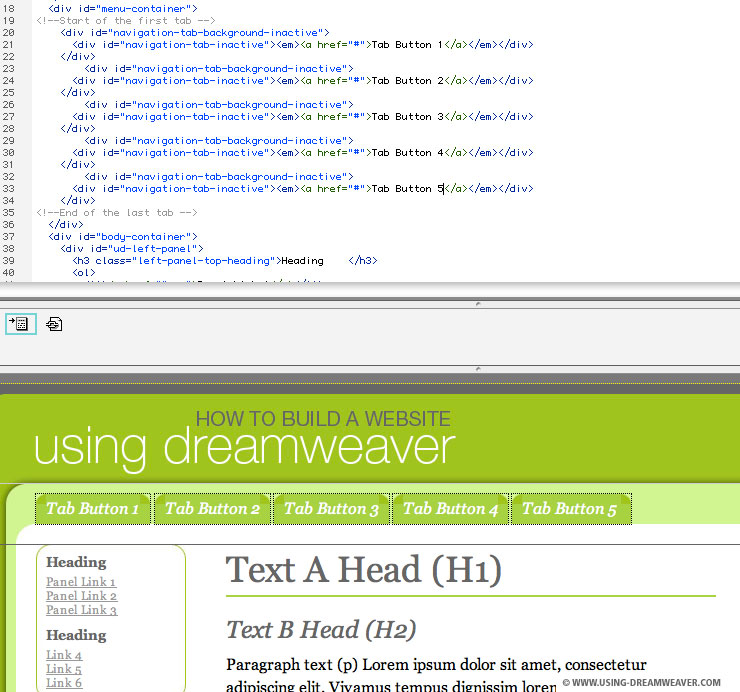Place cursor in Paragraph text (p) Lorem ipsum
The width and height of the screenshot is (740, 692).
point(436,665)
